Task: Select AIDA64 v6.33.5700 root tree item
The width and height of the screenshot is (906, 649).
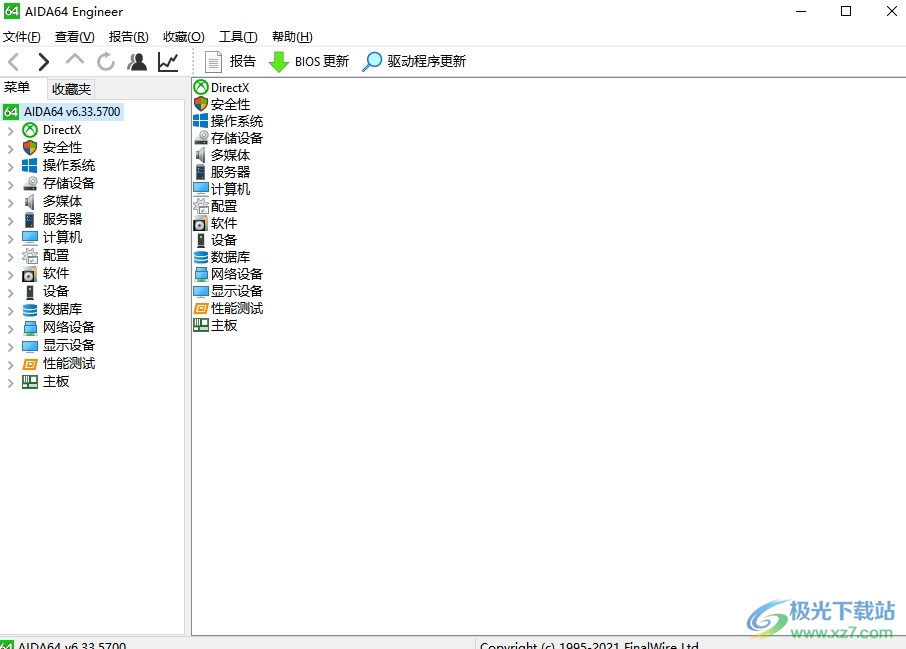Action: (72, 112)
